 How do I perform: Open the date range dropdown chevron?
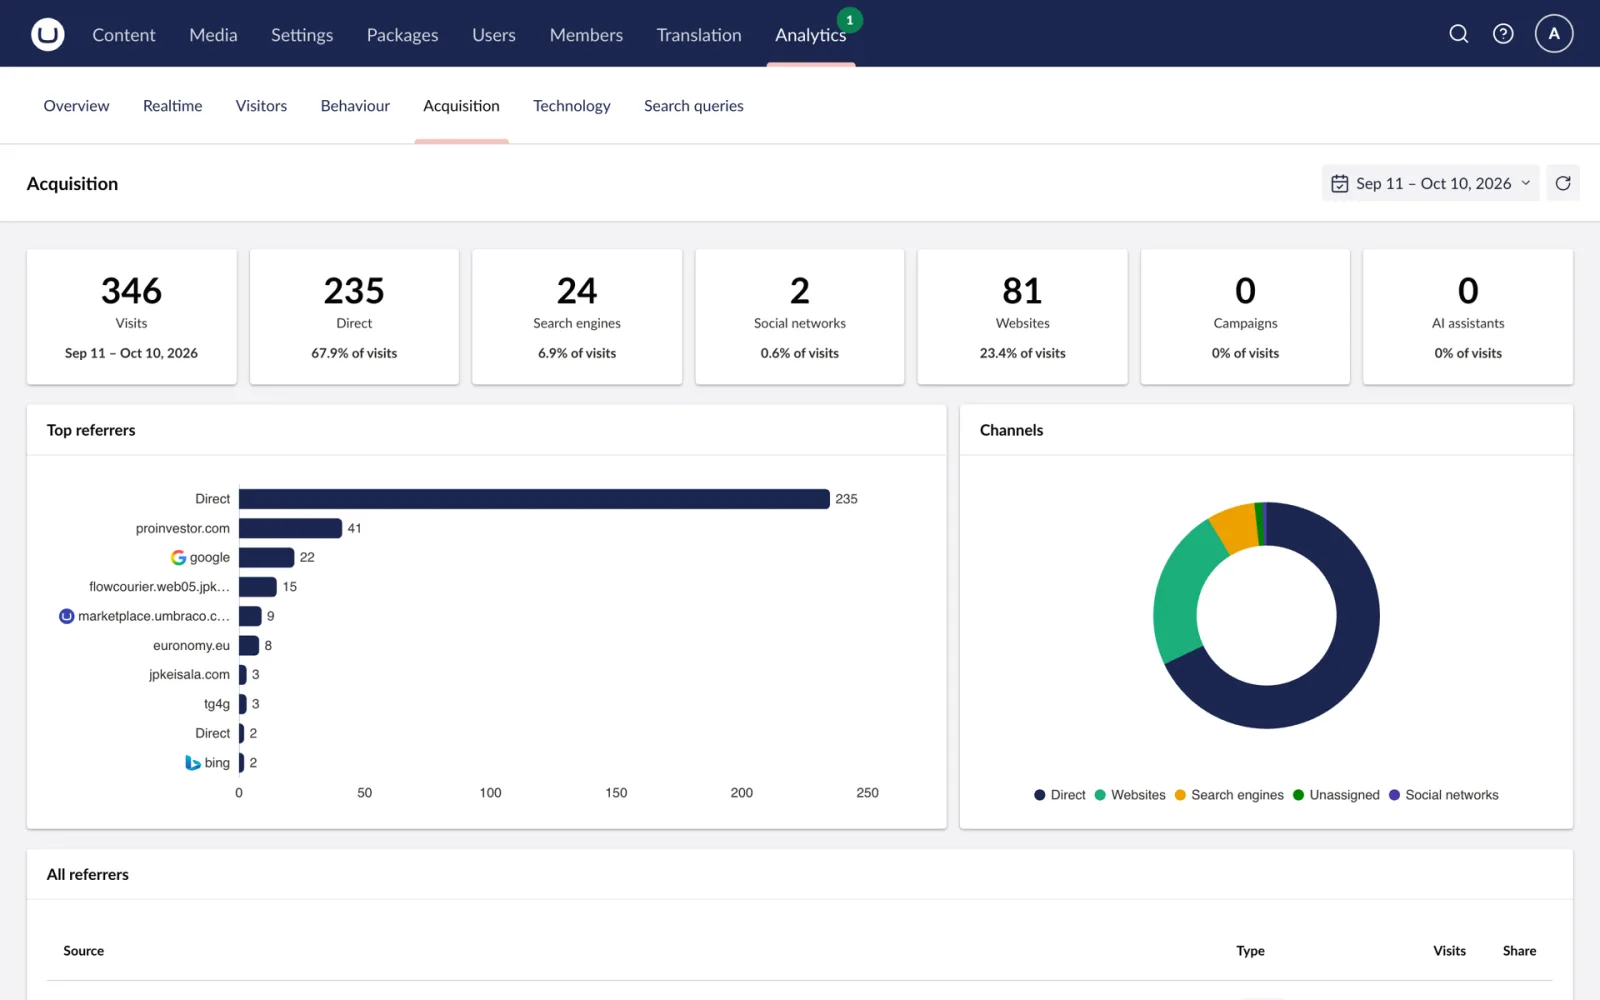(x=1526, y=183)
